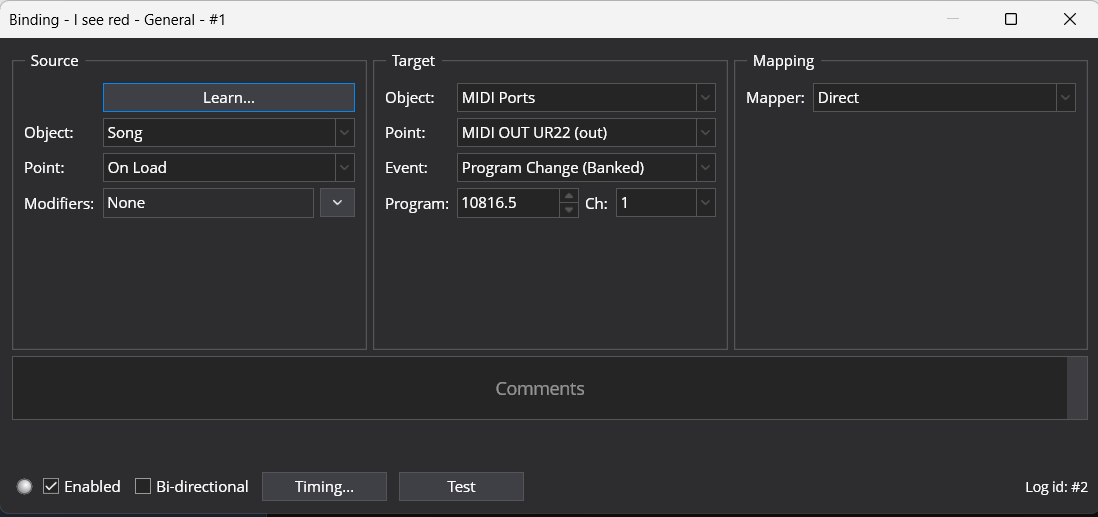Open the Source Object dropdown showing Song
This screenshot has width=1098, height=517.
pyautogui.click(x=228, y=132)
